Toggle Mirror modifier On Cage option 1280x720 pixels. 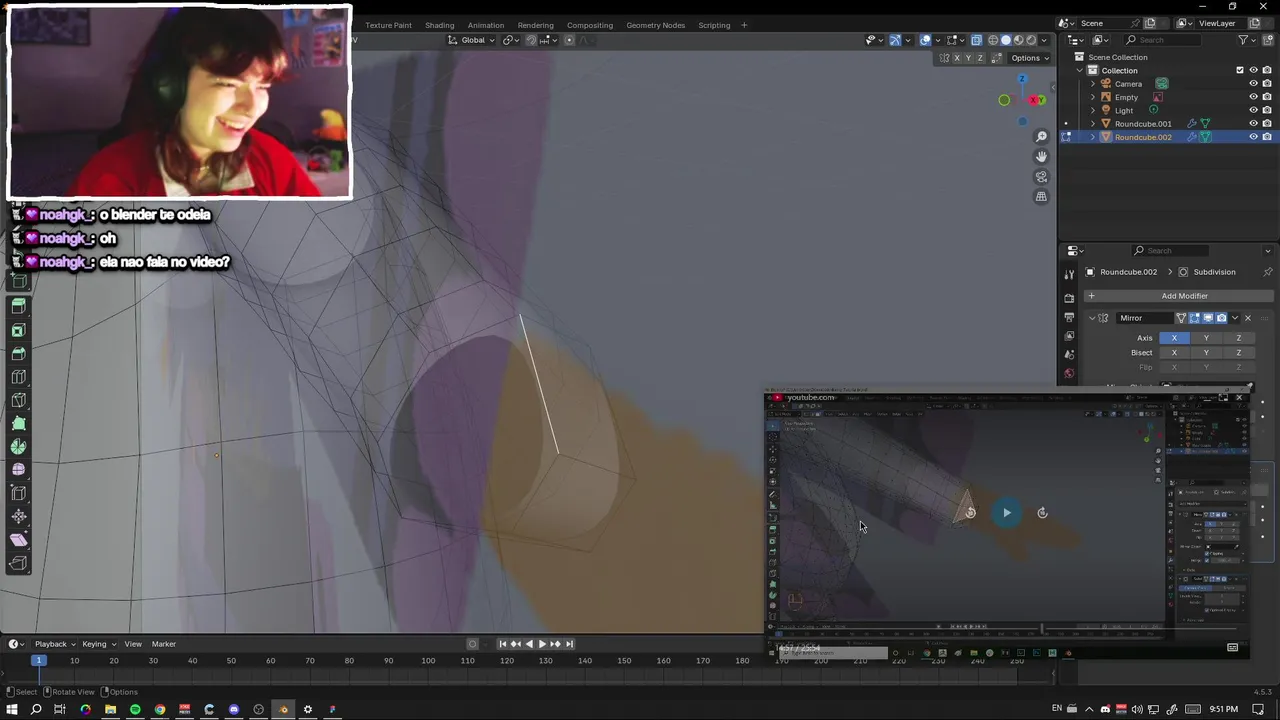pyautogui.click(x=1181, y=318)
